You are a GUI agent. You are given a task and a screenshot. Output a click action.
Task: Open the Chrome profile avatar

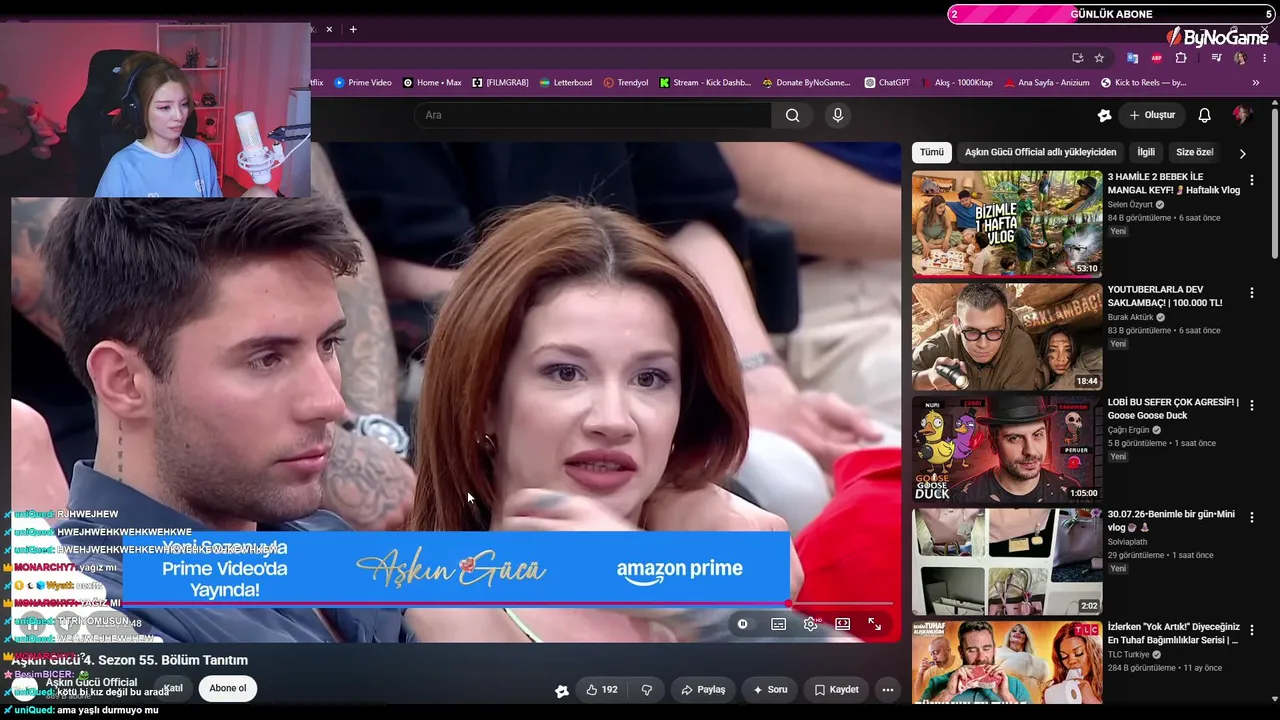[x=1240, y=58]
